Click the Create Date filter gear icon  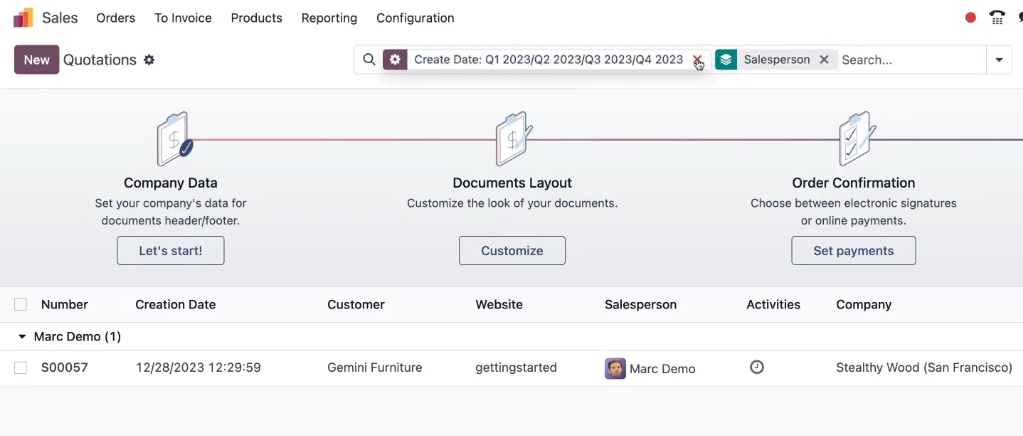[x=395, y=59]
